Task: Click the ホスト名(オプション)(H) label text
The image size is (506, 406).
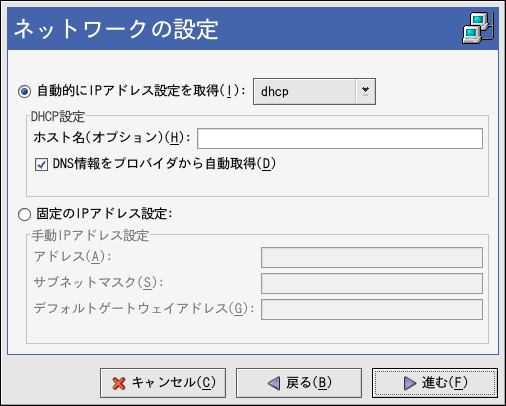Action: pyautogui.click(x=112, y=137)
